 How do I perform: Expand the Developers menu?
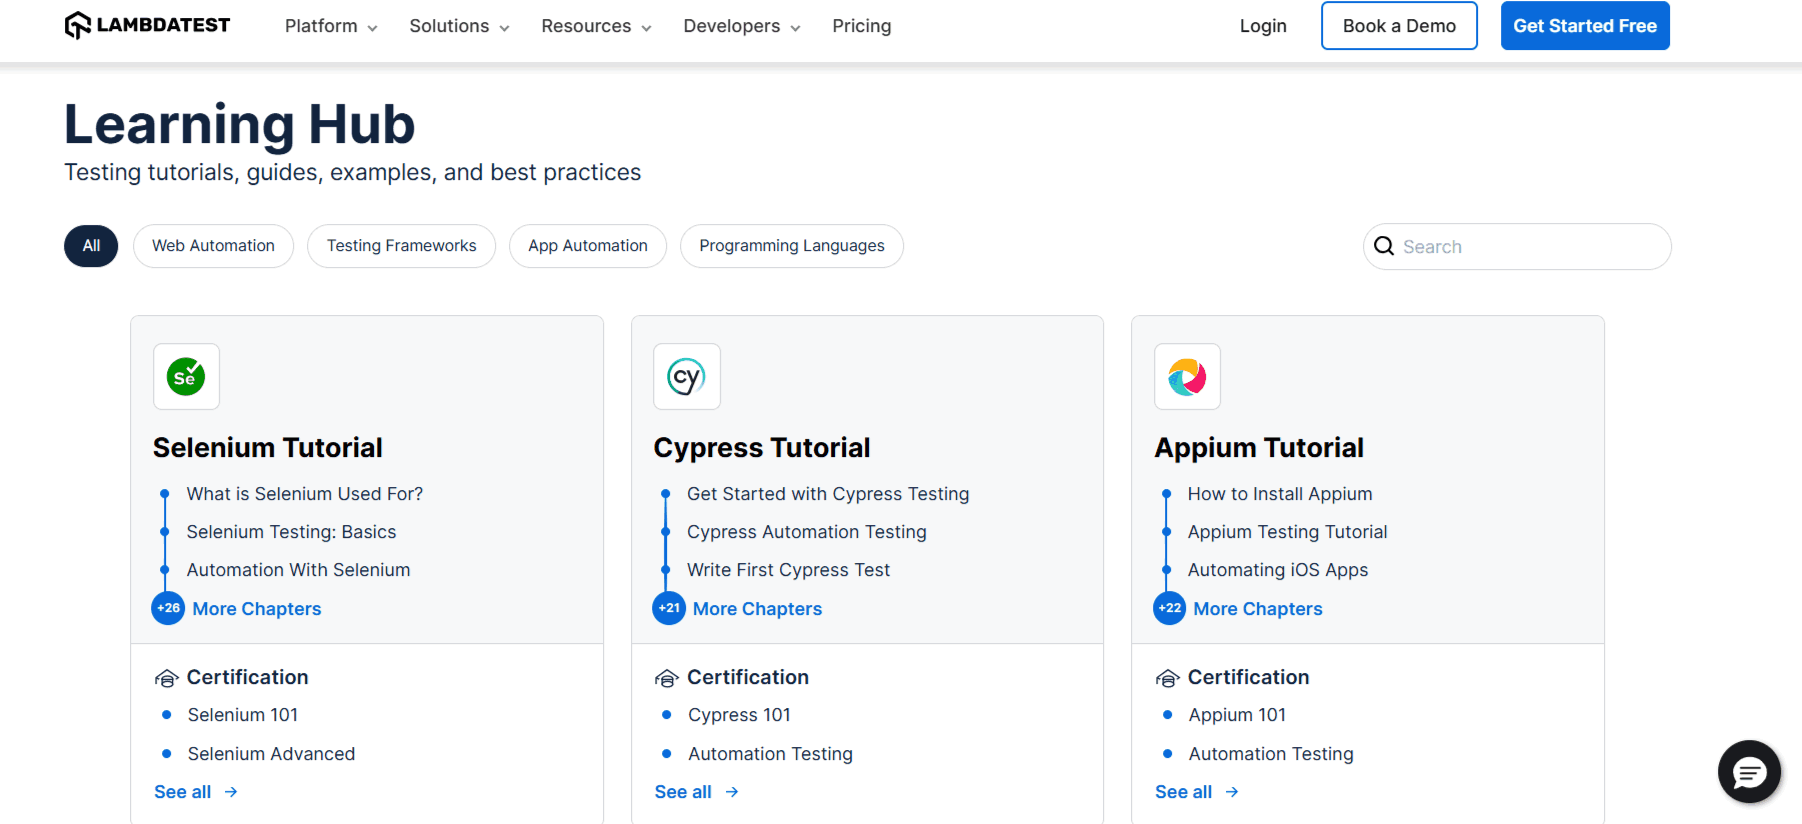point(742,26)
